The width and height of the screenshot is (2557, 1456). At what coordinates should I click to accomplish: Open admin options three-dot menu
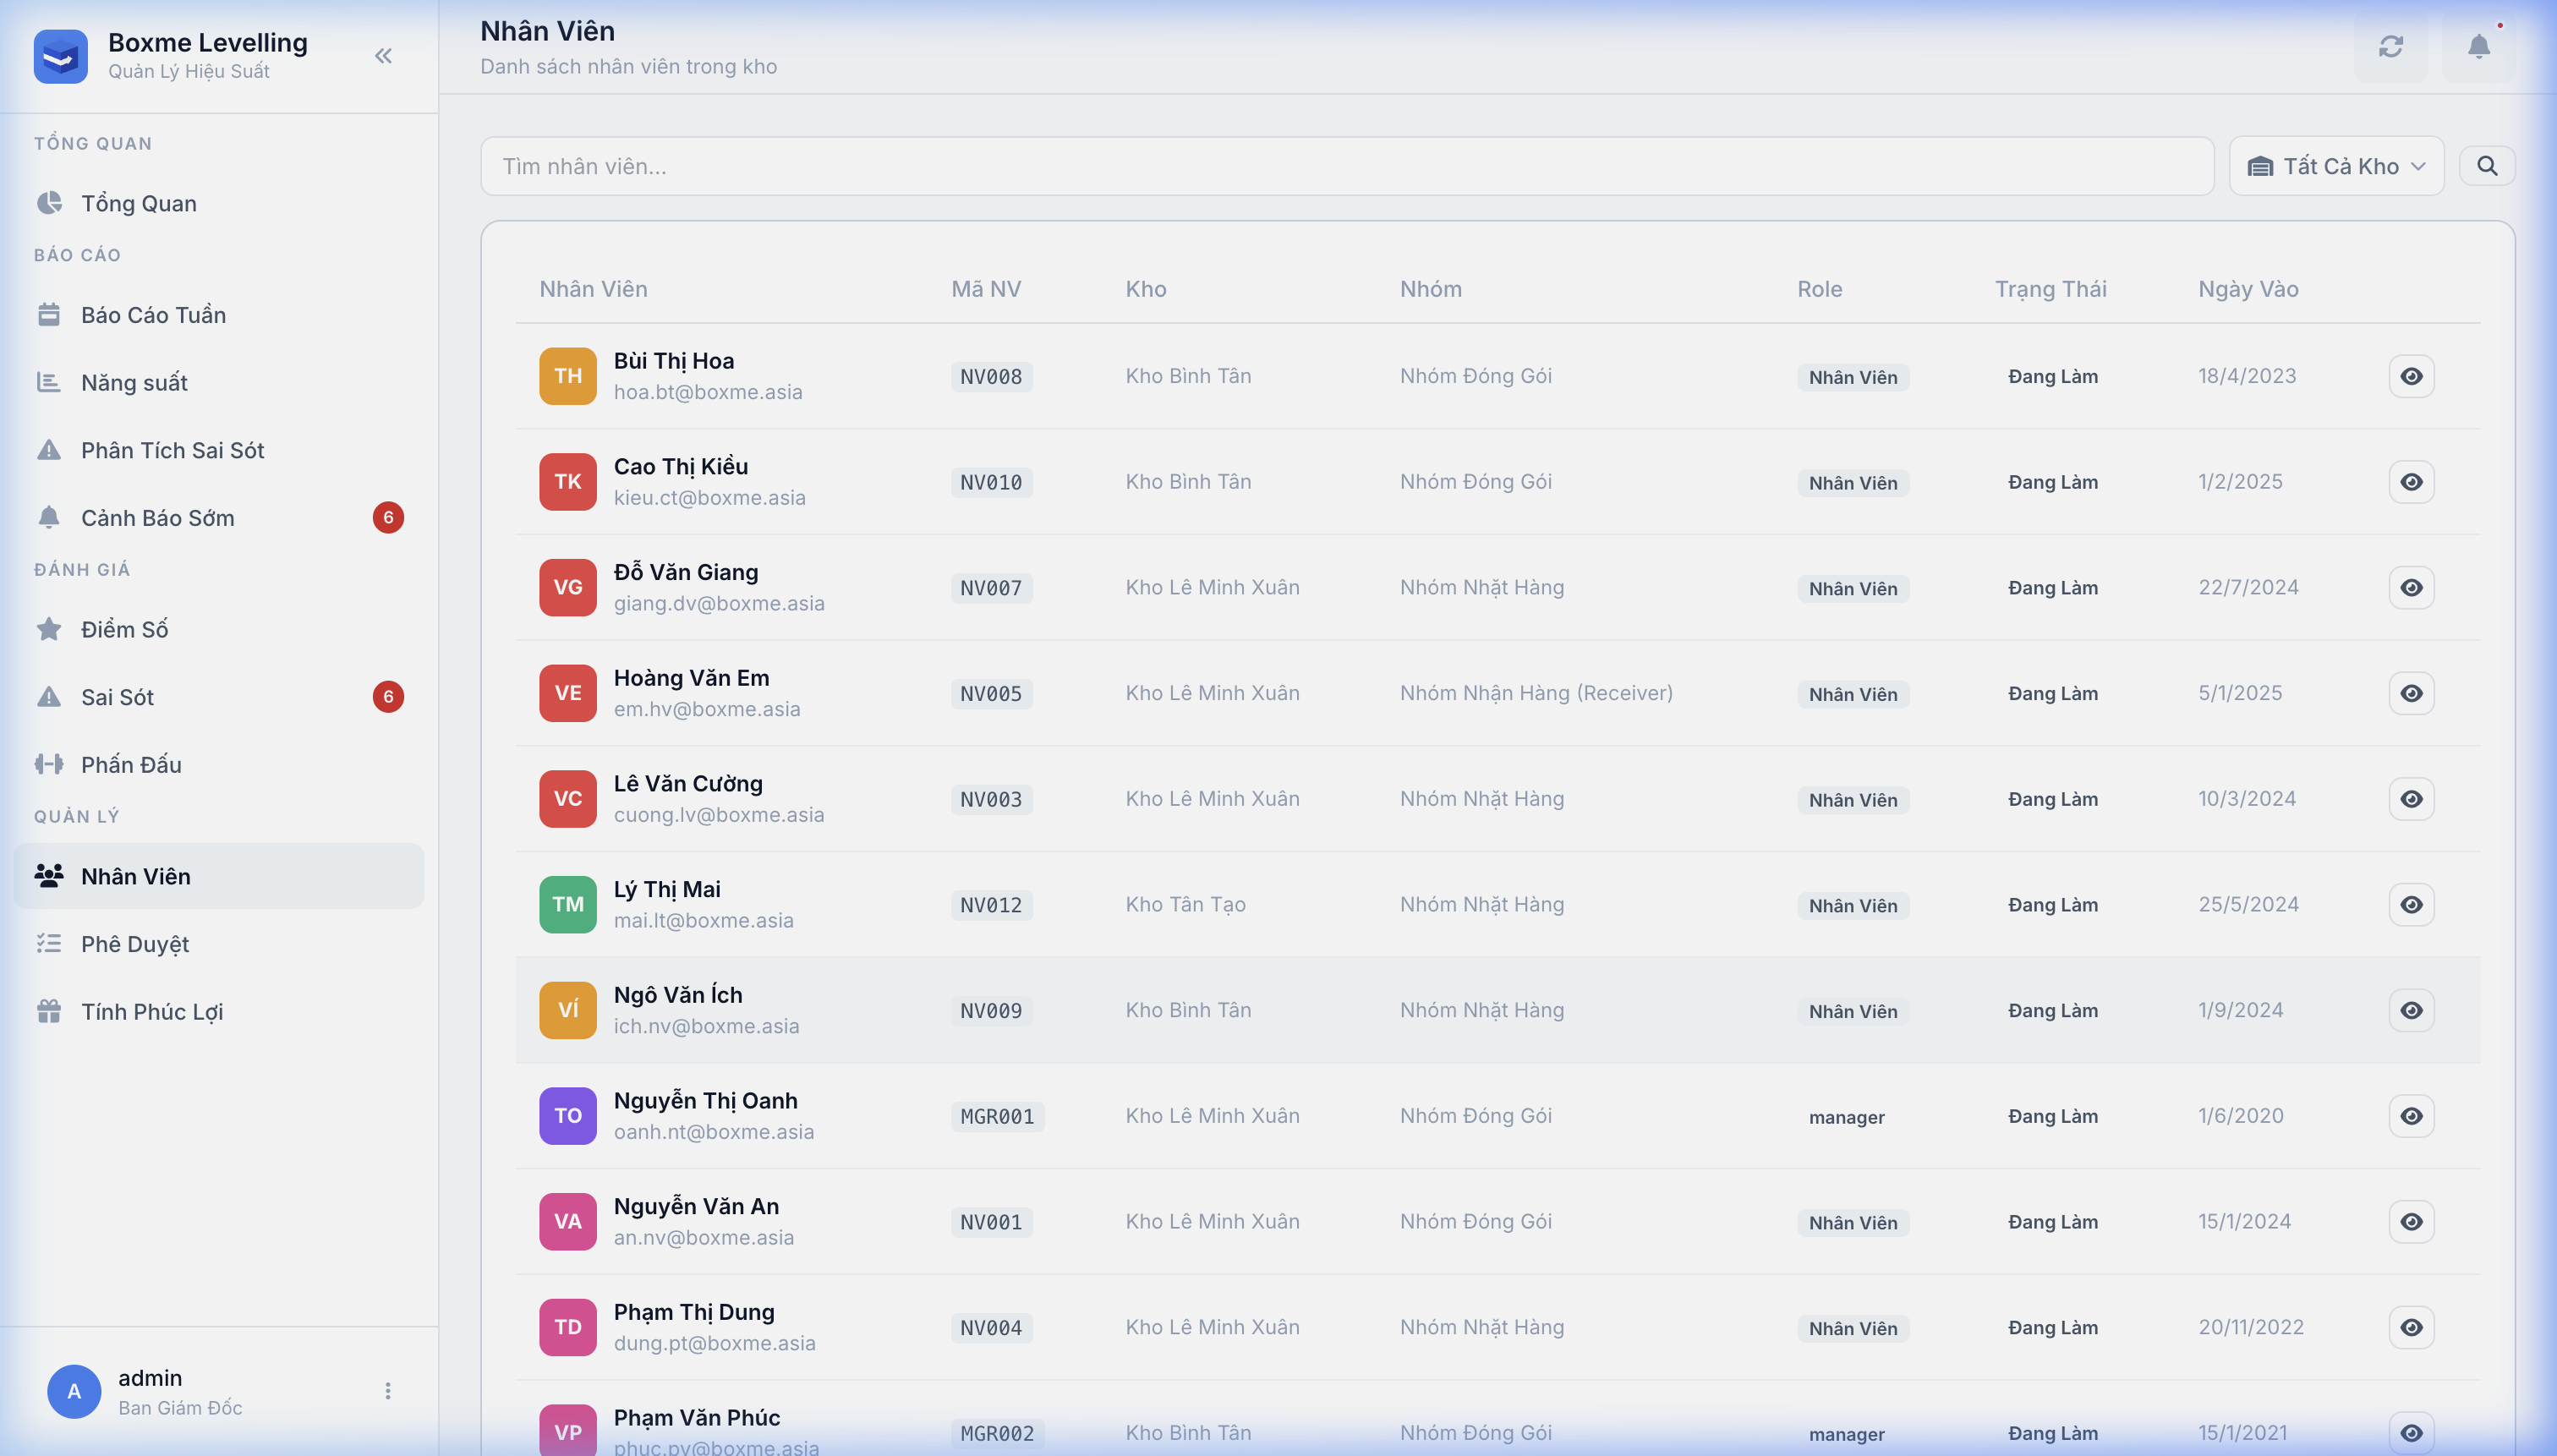388,1391
